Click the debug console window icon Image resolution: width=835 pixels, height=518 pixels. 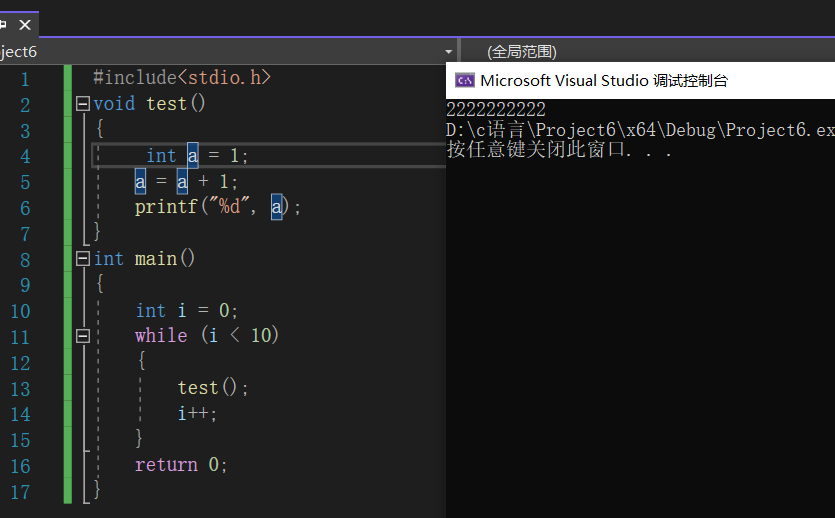point(464,80)
